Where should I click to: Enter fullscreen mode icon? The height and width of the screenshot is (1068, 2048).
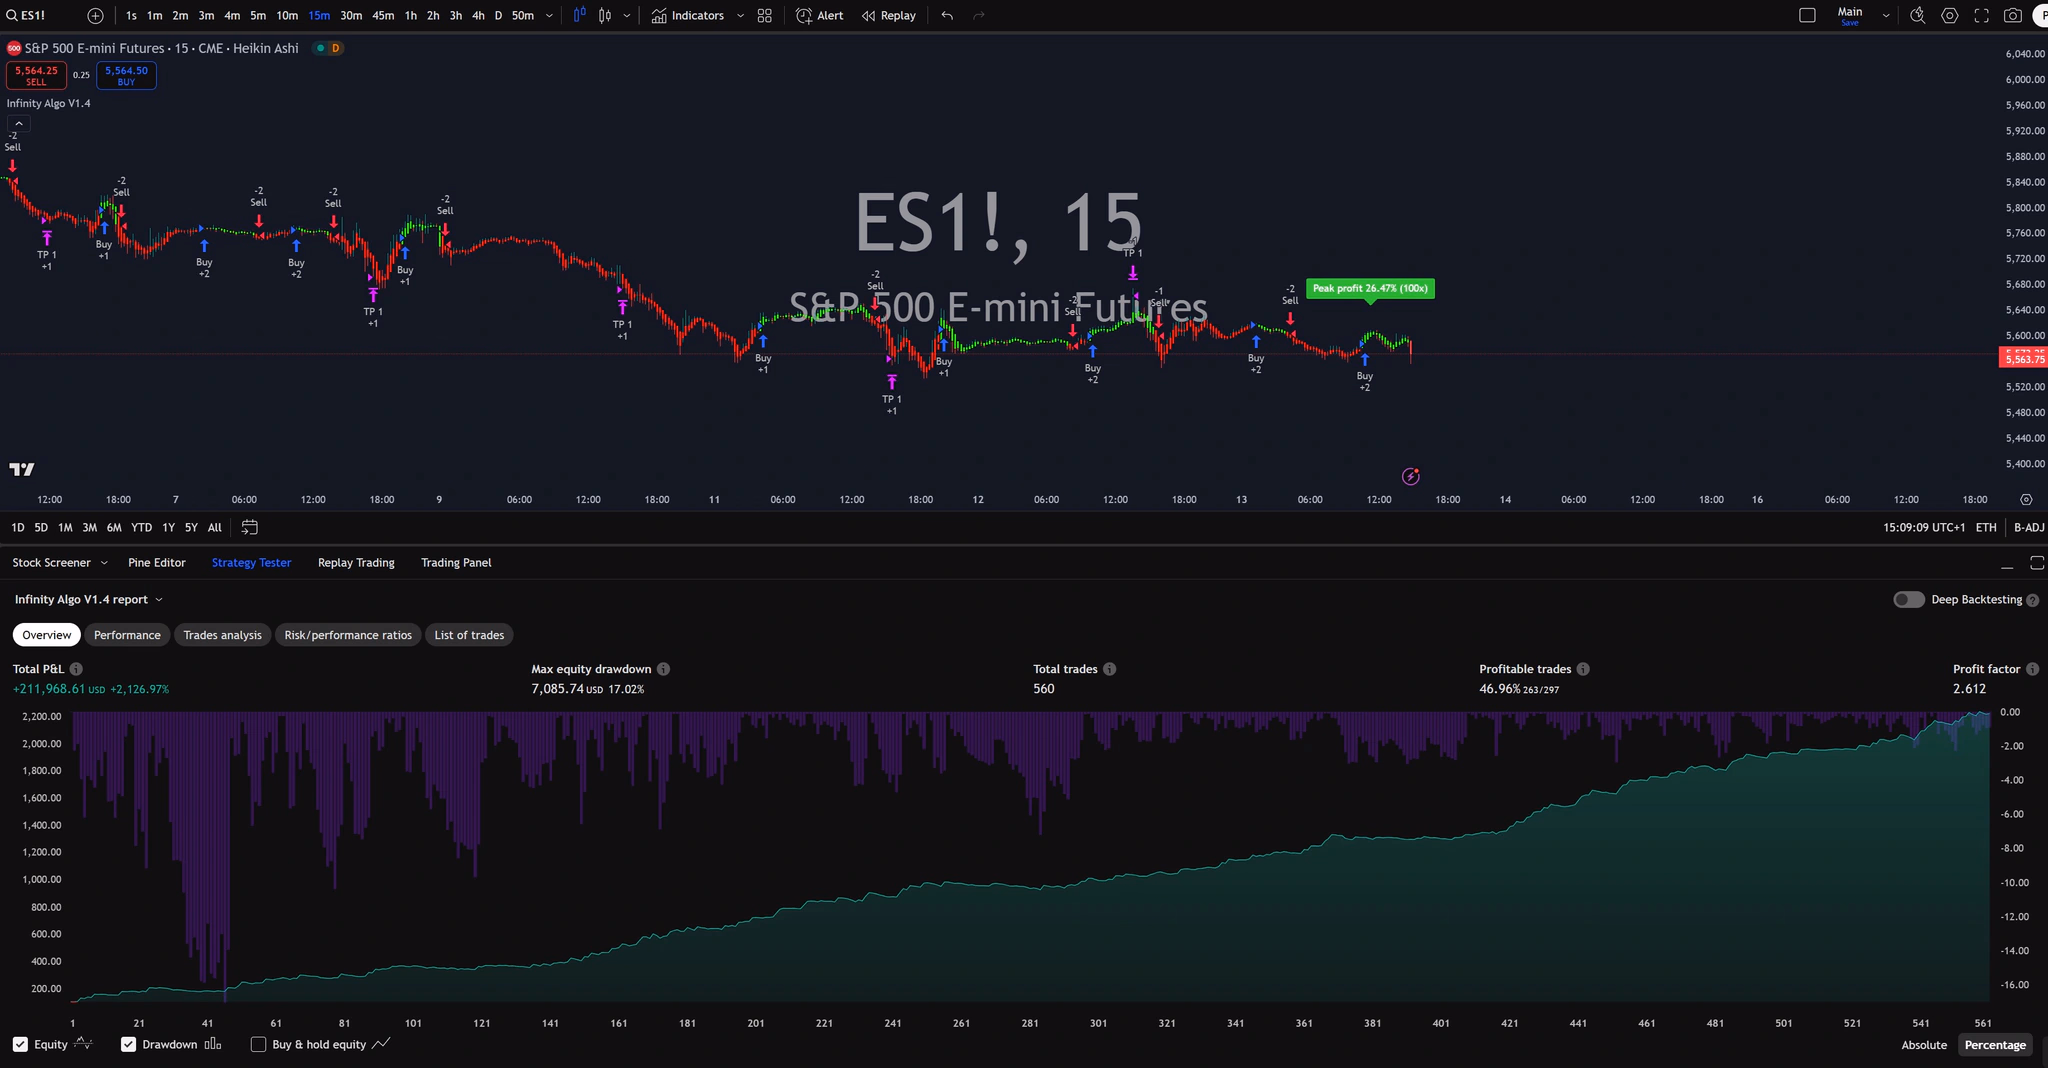click(x=1981, y=16)
